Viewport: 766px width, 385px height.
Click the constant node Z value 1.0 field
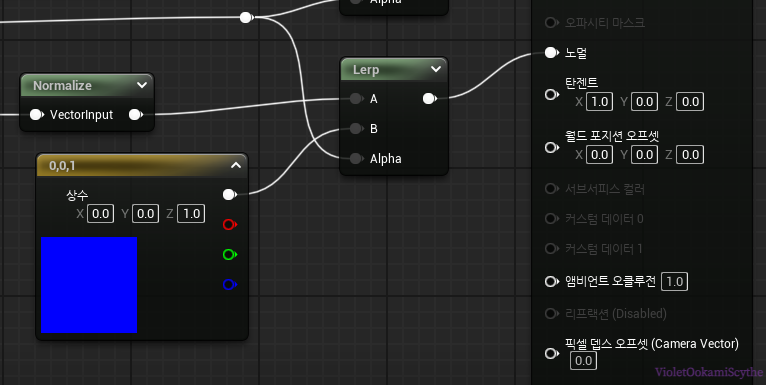pyautogui.click(x=191, y=214)
